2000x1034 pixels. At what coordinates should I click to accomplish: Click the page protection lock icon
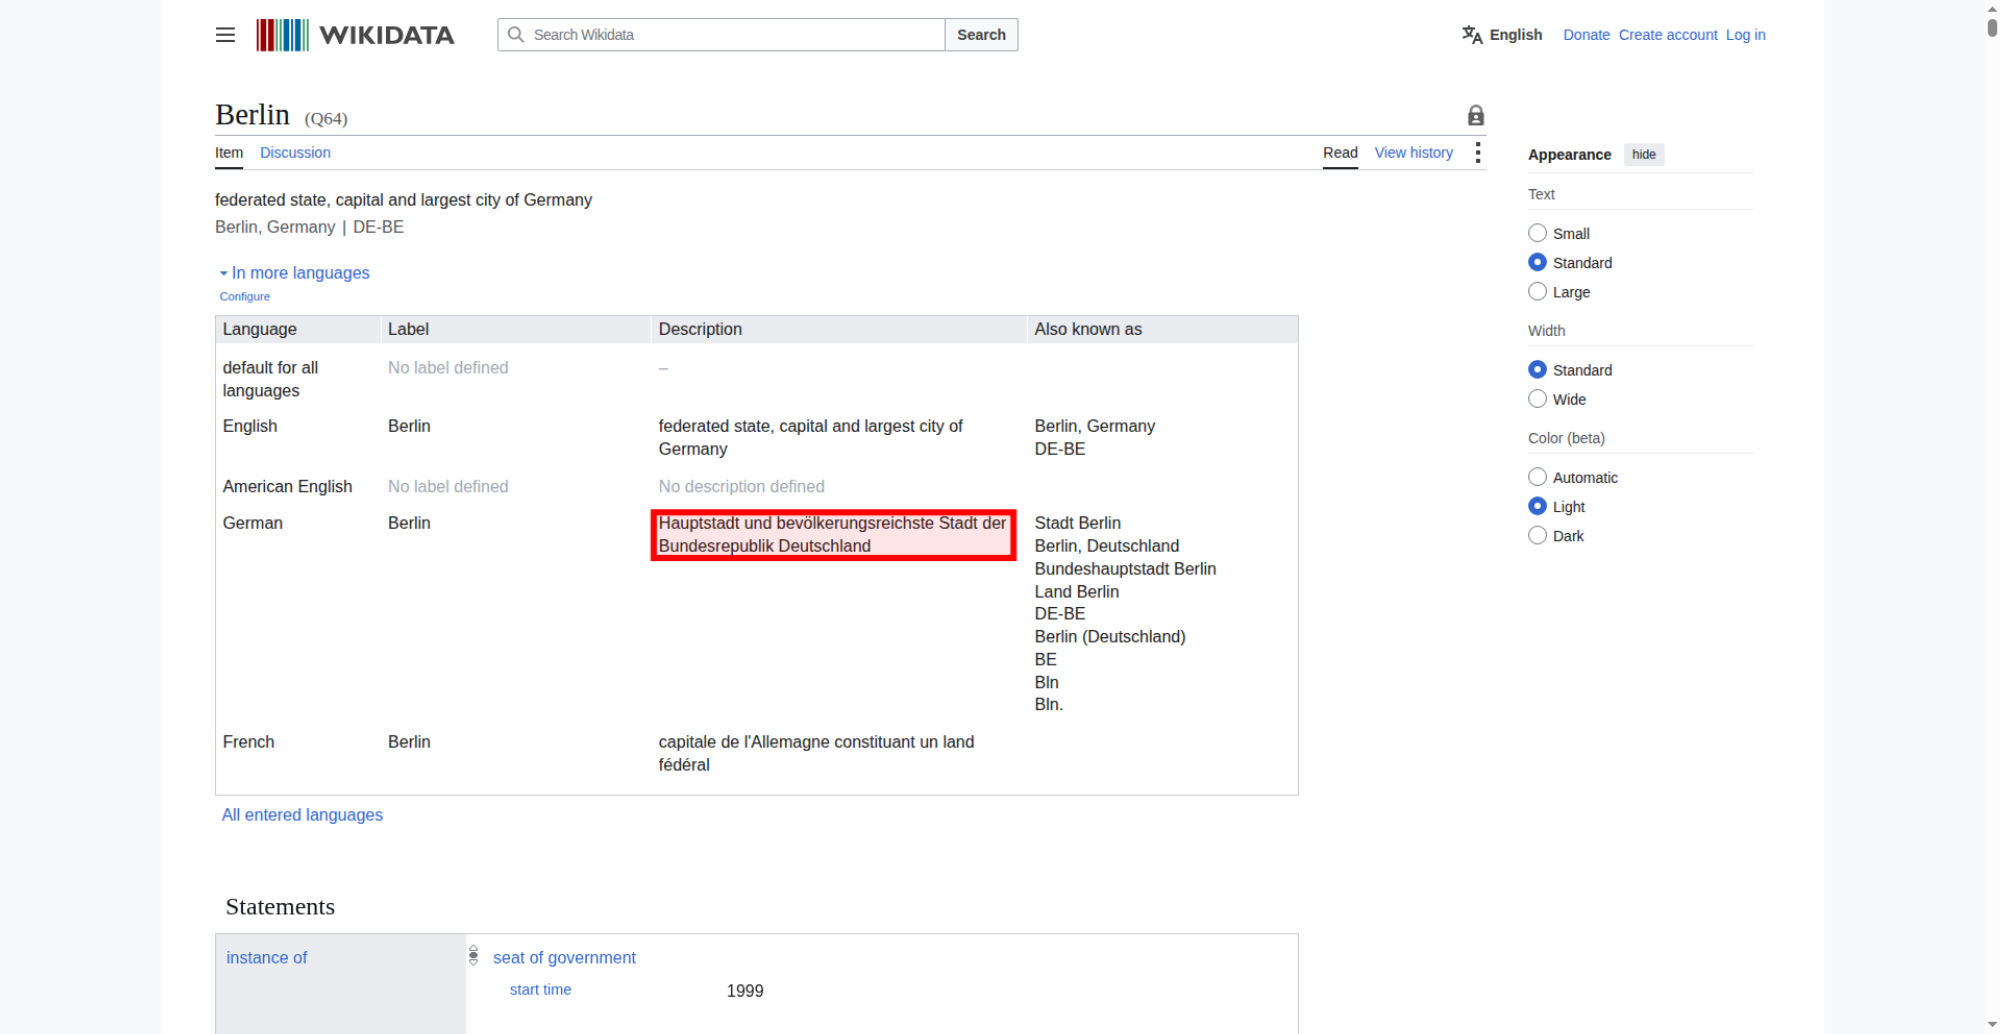click(x=1475, y=116)
